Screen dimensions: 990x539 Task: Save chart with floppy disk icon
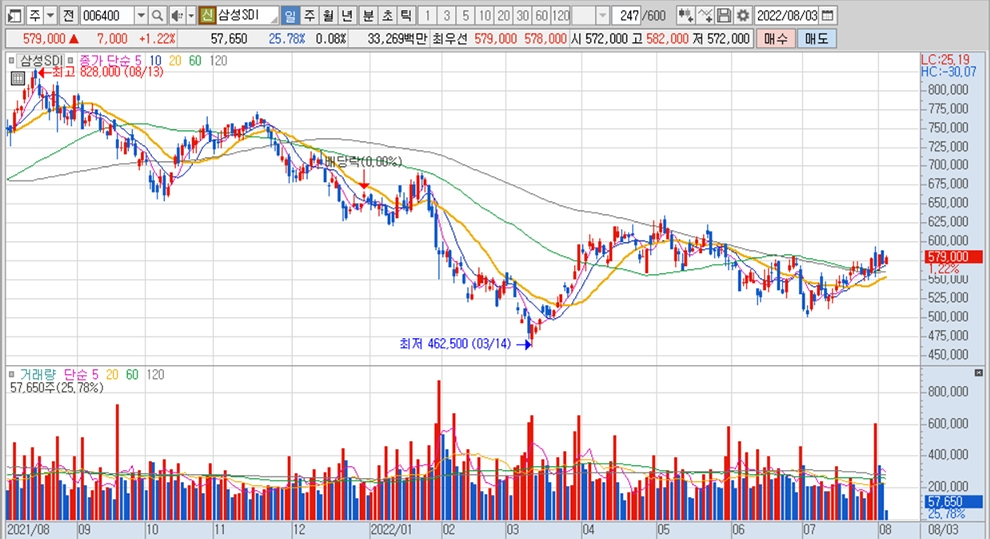pyautogui.click(x=724, y=16)
